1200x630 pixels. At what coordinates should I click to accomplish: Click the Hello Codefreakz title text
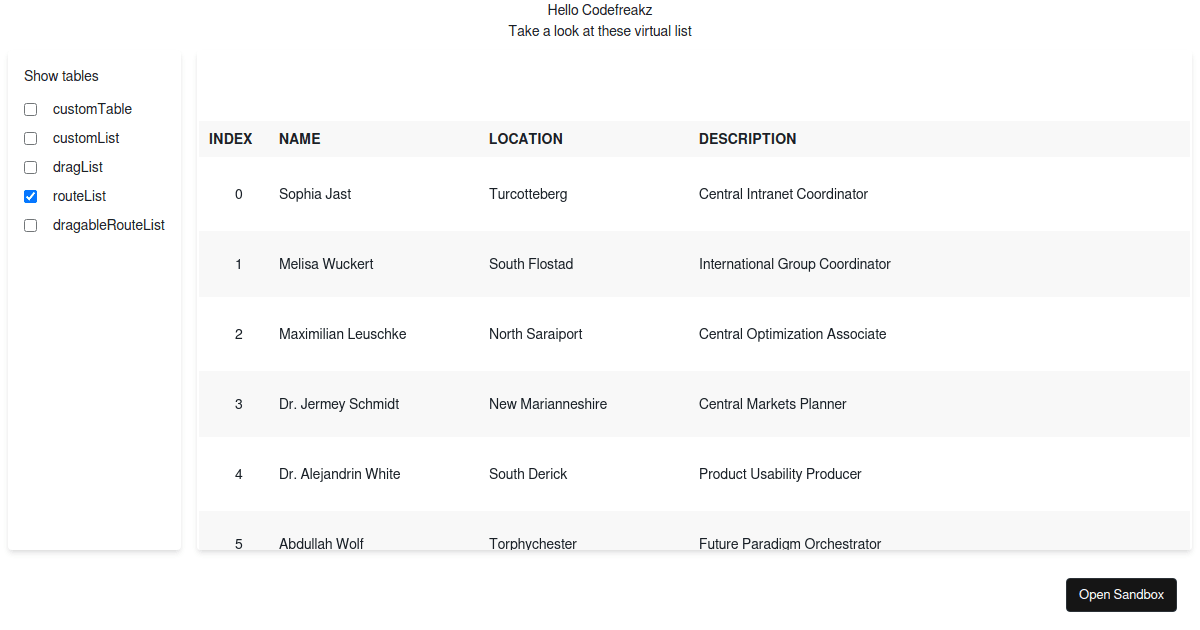click(x=599, y=10)
